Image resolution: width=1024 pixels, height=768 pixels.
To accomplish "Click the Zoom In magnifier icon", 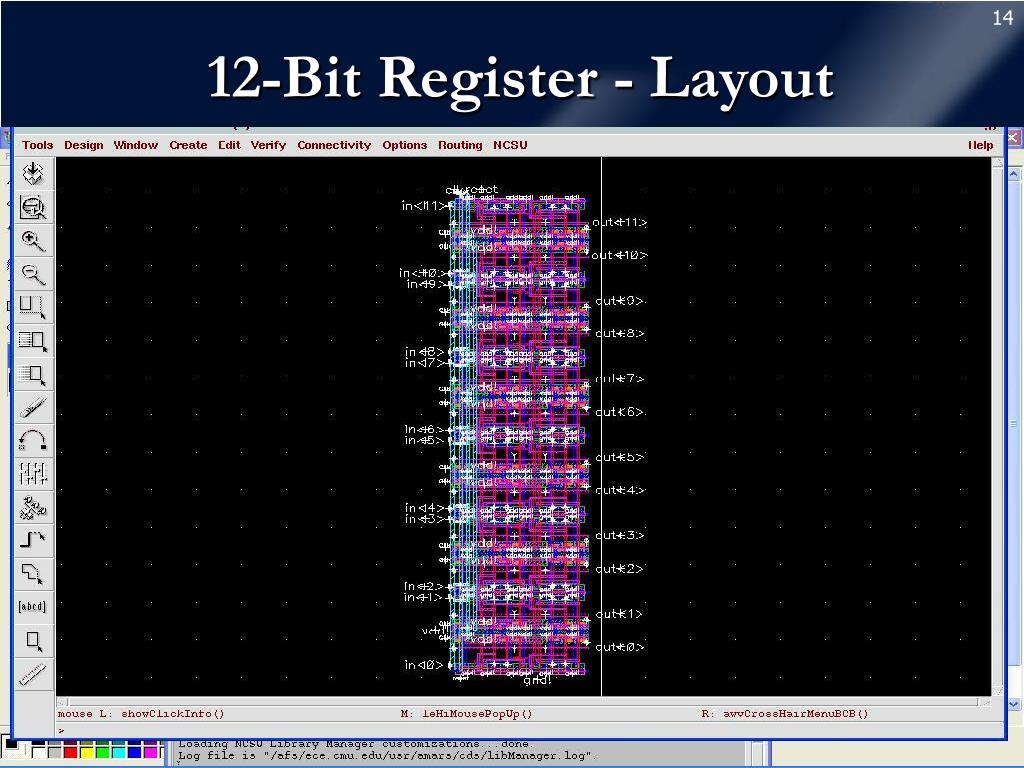I will 34,241.
